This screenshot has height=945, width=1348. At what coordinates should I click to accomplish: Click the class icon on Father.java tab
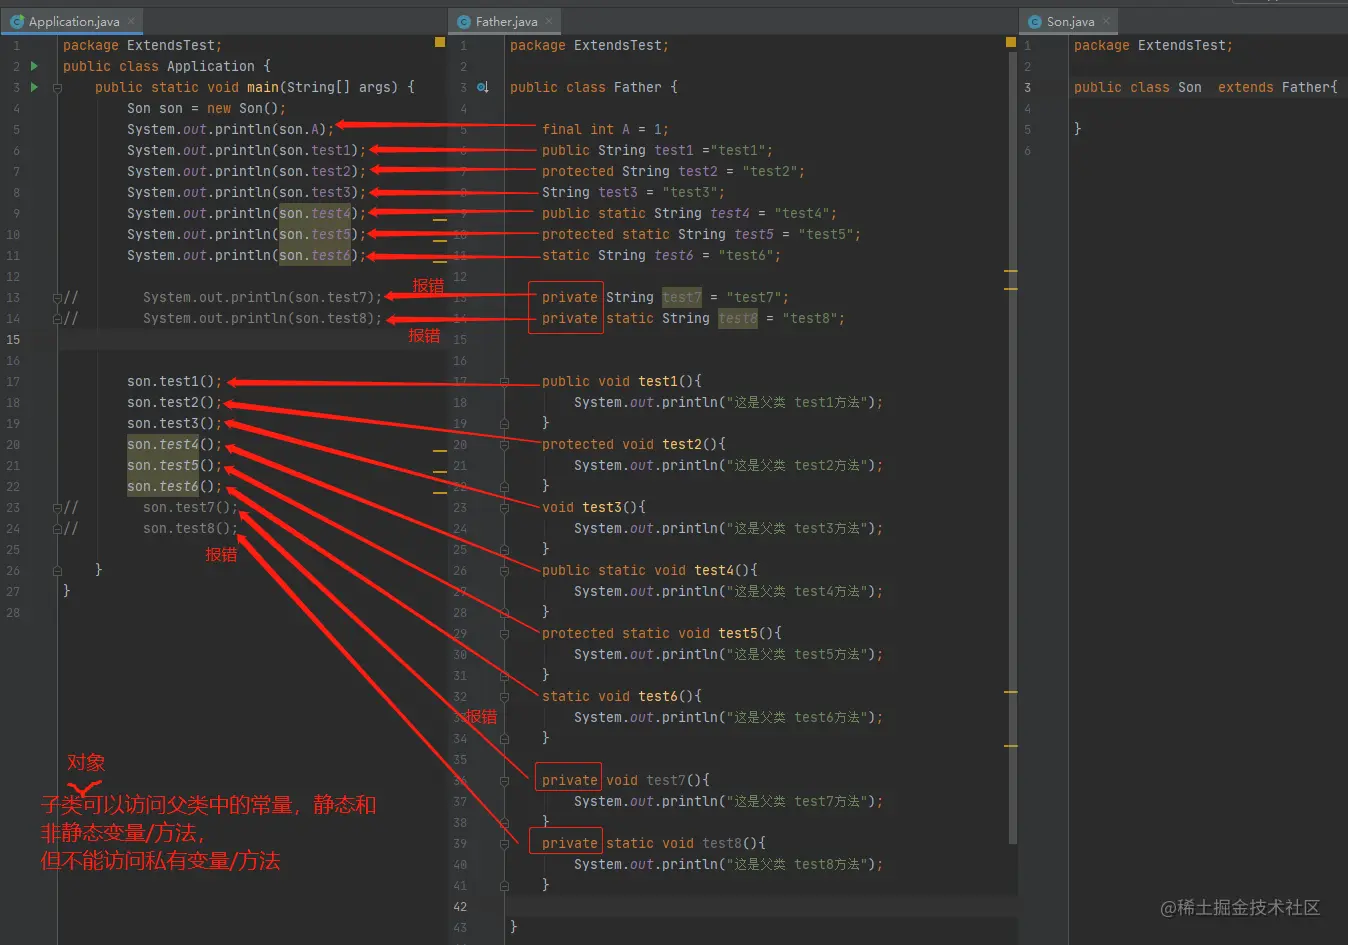pos(464,21)
